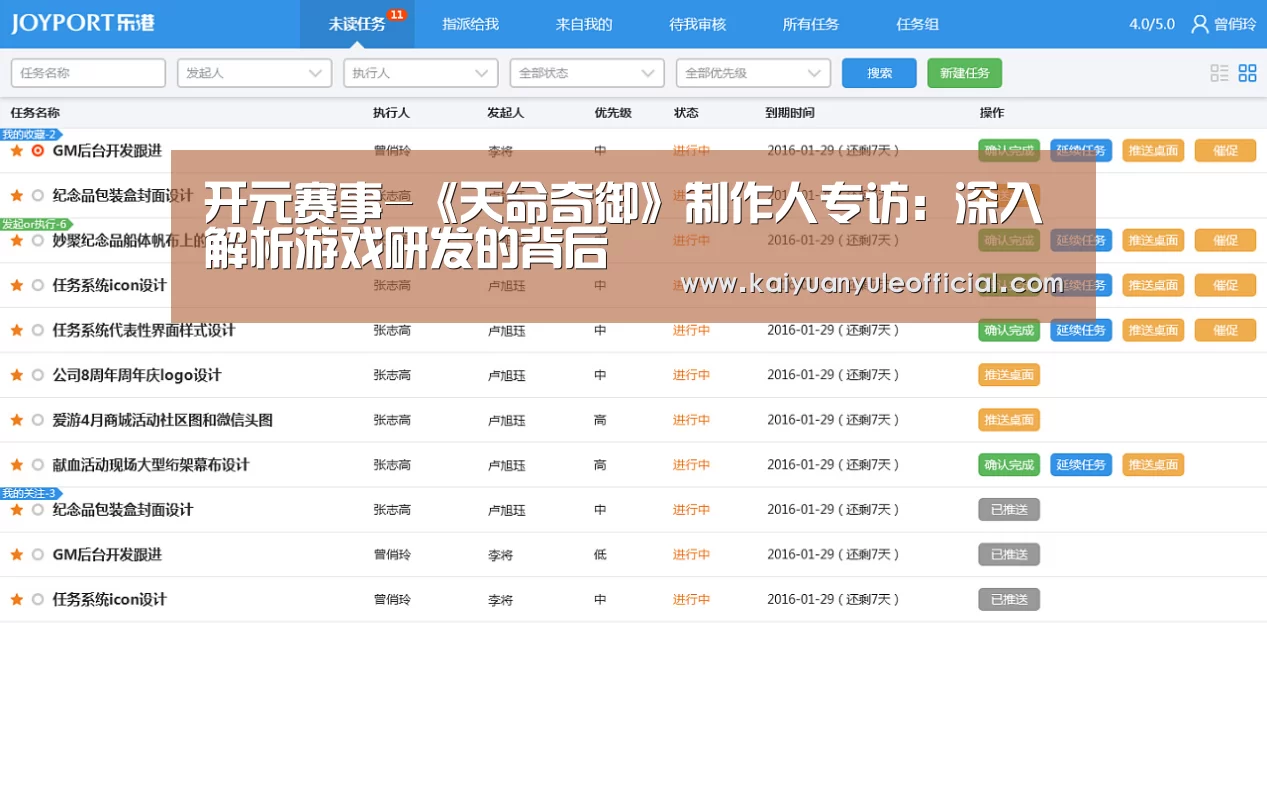Image resolution: width=1267 pixels, height=792 pixels.
Task: Toggle star on 献血活动现场大型绗架幕布设计
Action: 17,465
